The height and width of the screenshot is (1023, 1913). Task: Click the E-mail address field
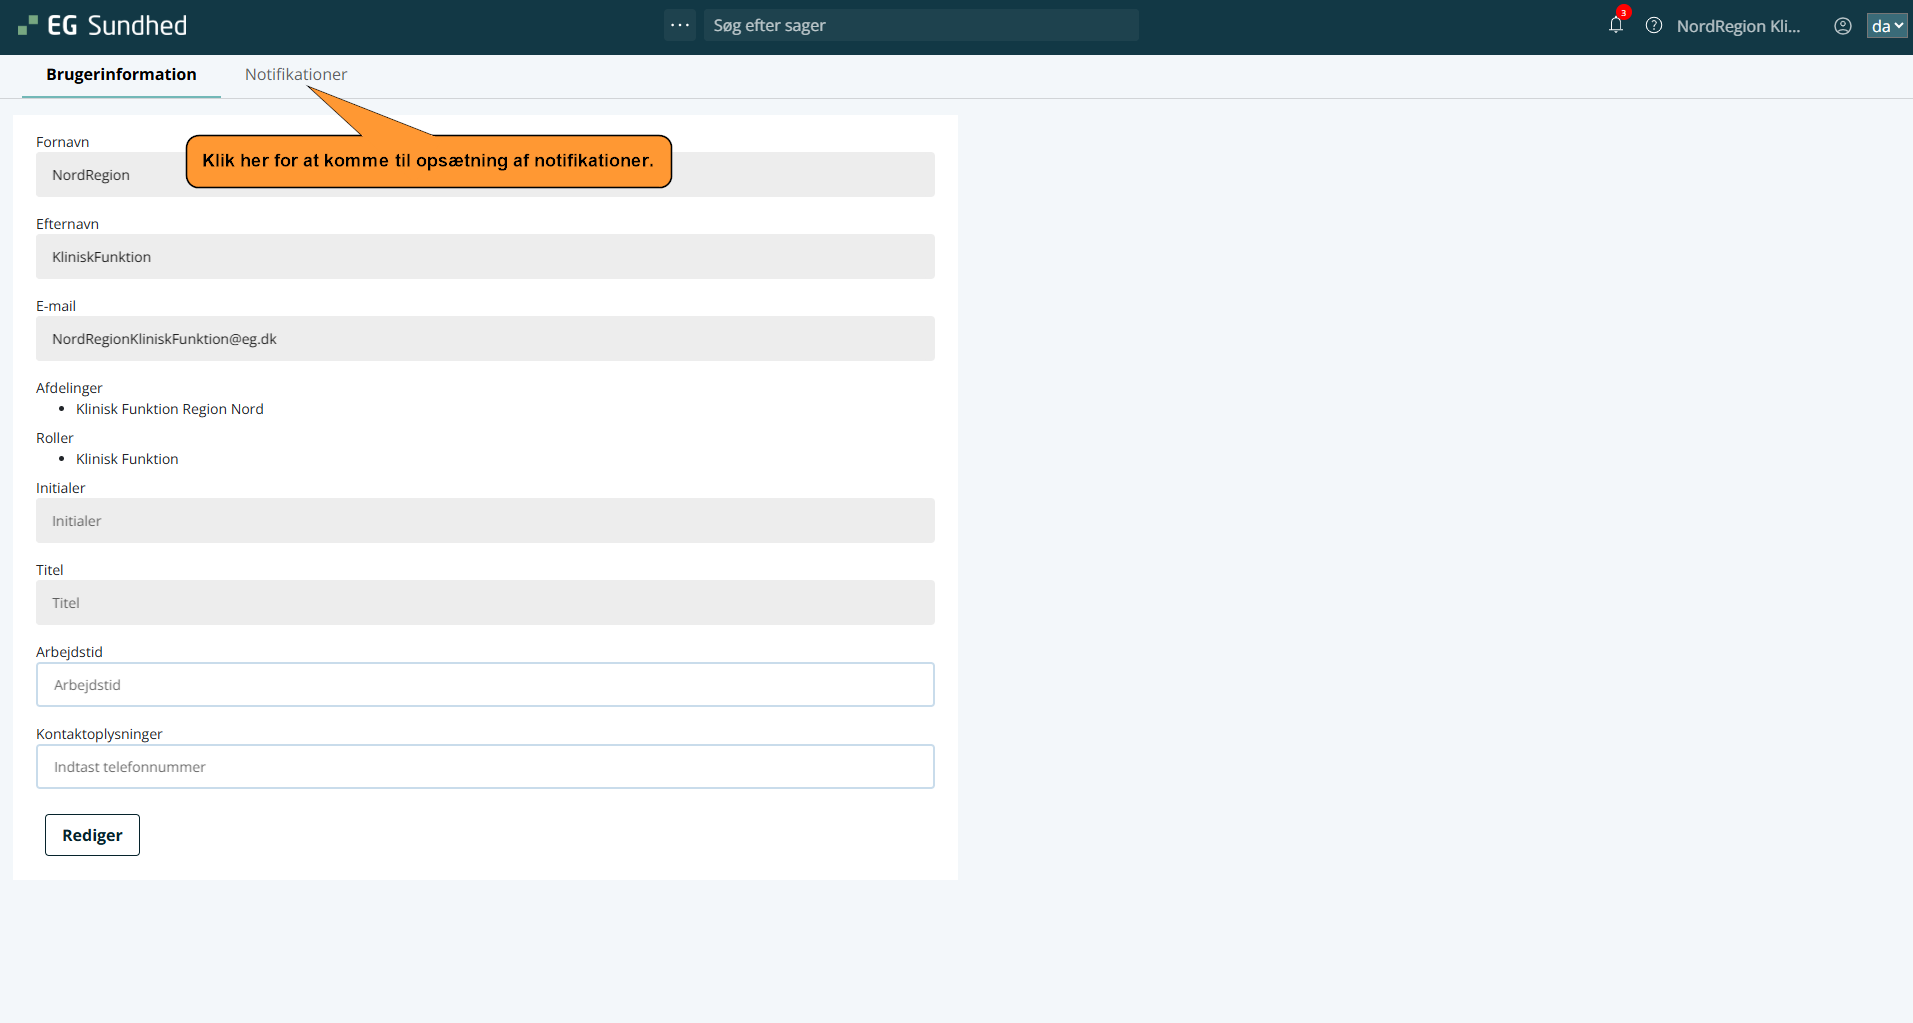click(485, 339)
